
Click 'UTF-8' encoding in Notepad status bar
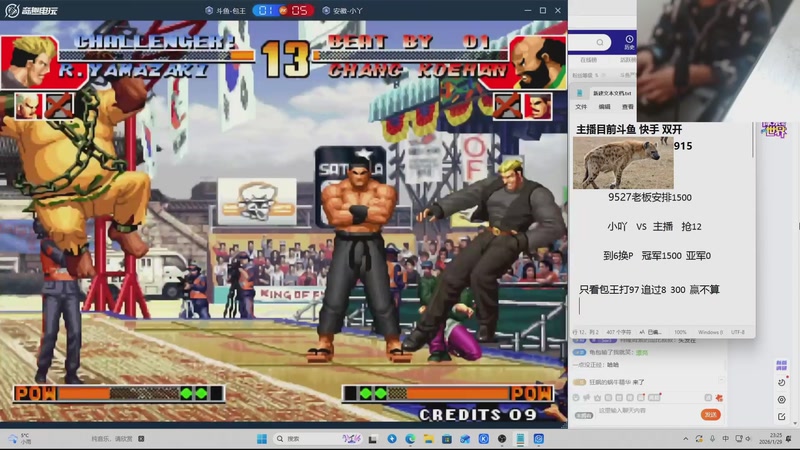(x=738, y=332)
